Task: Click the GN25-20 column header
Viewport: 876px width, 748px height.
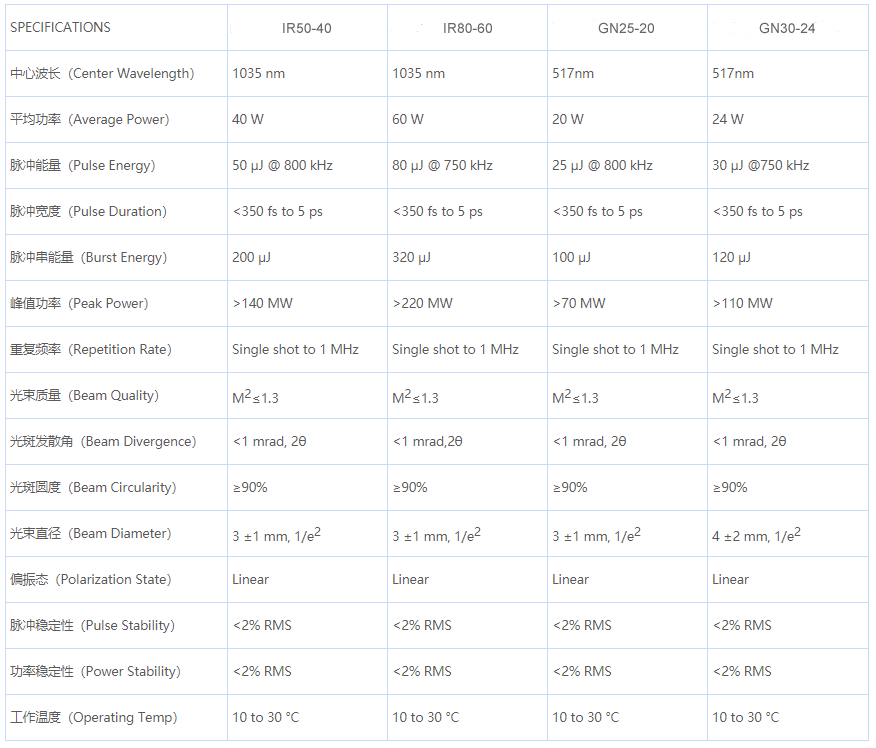Action: pos(626,28)
